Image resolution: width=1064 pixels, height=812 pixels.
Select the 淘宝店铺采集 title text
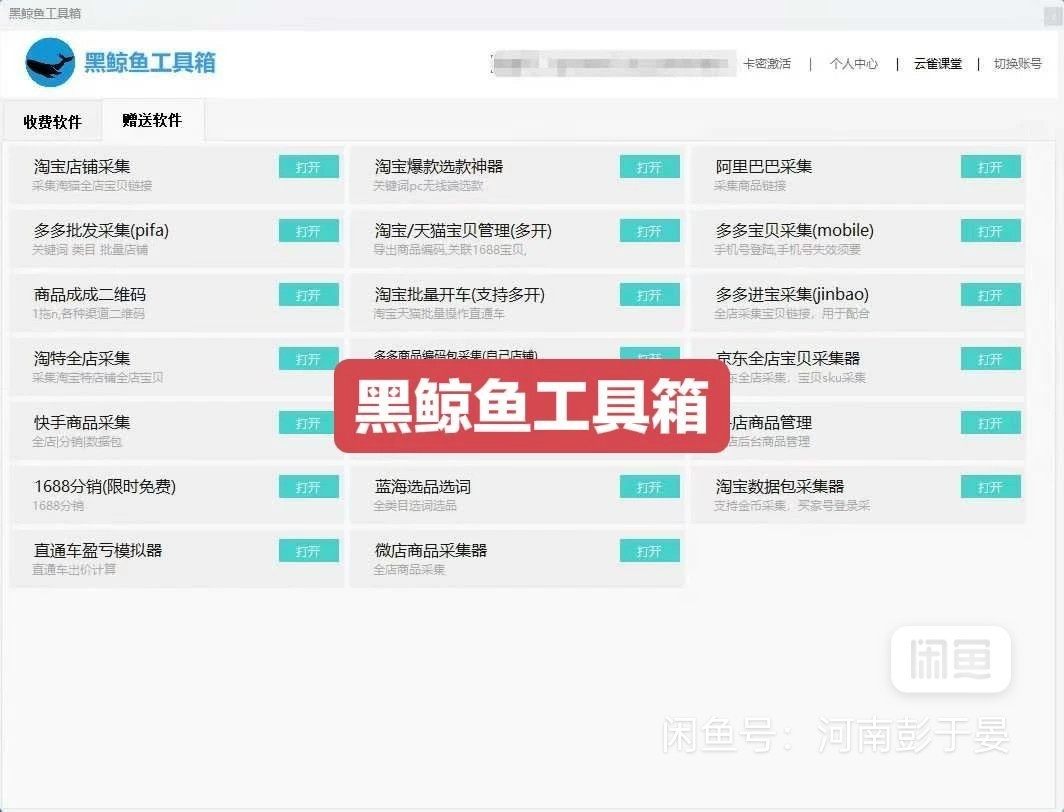click(81, 167)
